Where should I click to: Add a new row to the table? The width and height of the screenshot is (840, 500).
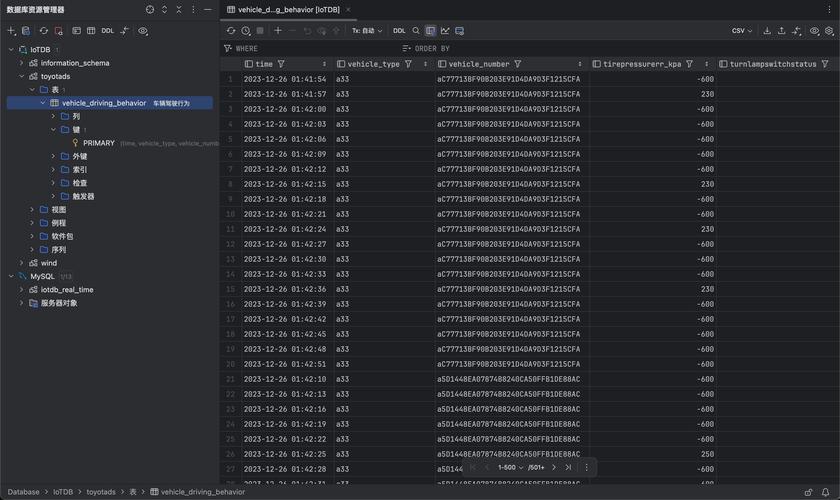[278, 31]
